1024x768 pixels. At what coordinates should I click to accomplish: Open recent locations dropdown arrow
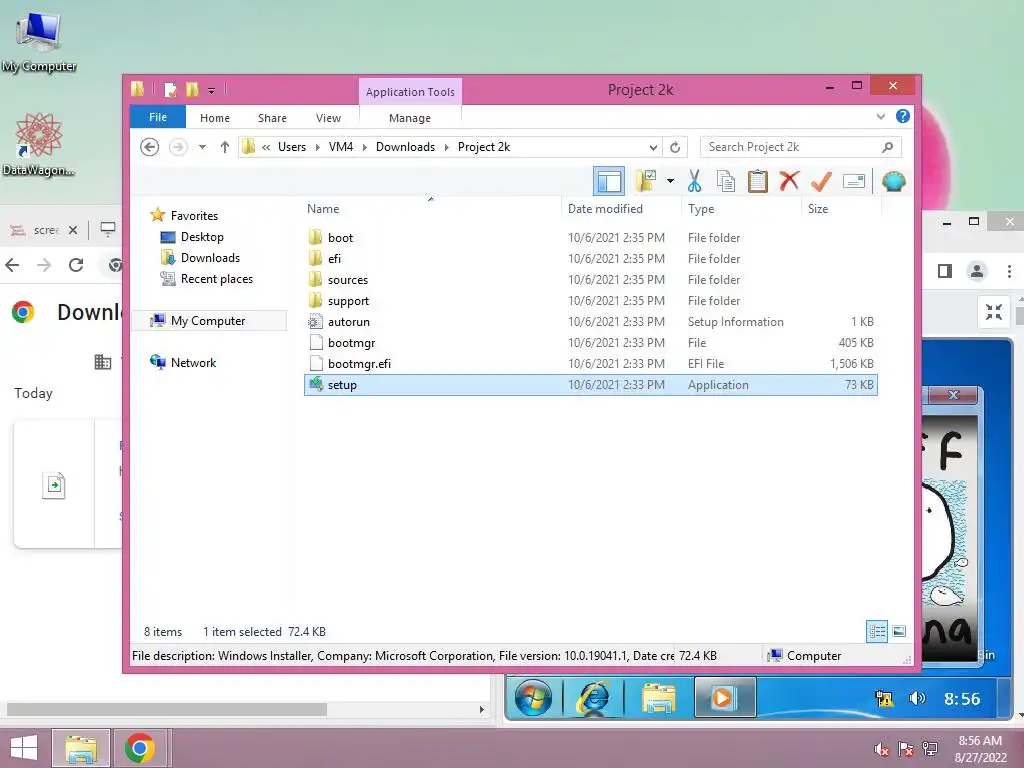pos(202,147)
